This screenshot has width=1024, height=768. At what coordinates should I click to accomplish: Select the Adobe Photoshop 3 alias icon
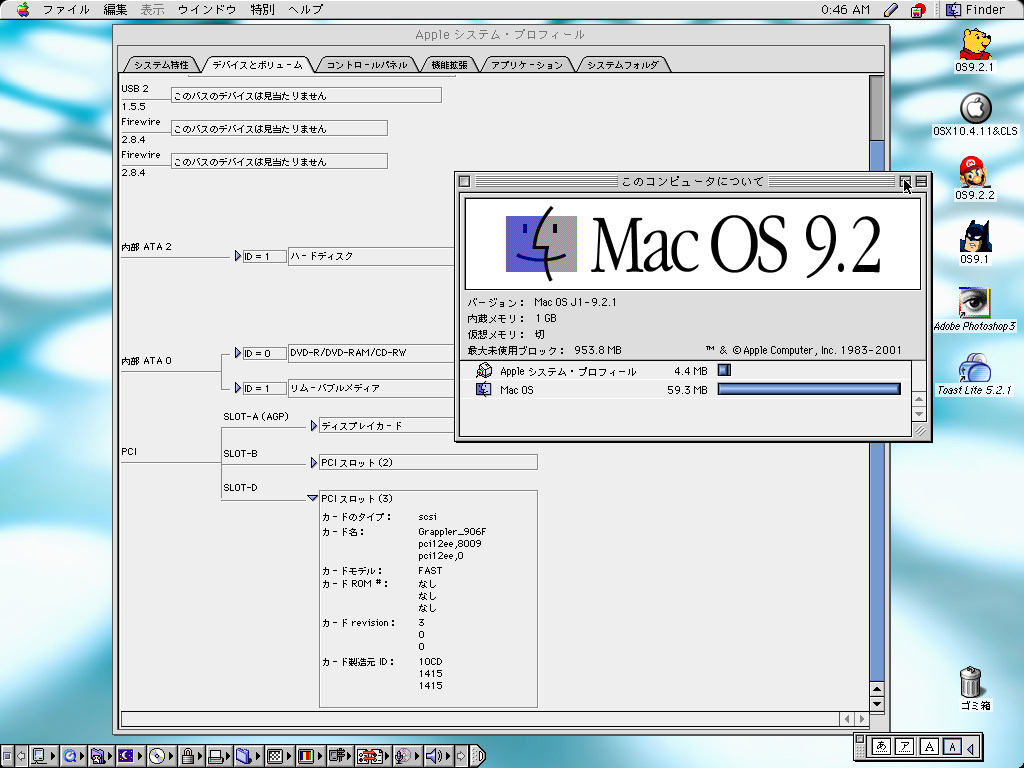click(974, 303)
